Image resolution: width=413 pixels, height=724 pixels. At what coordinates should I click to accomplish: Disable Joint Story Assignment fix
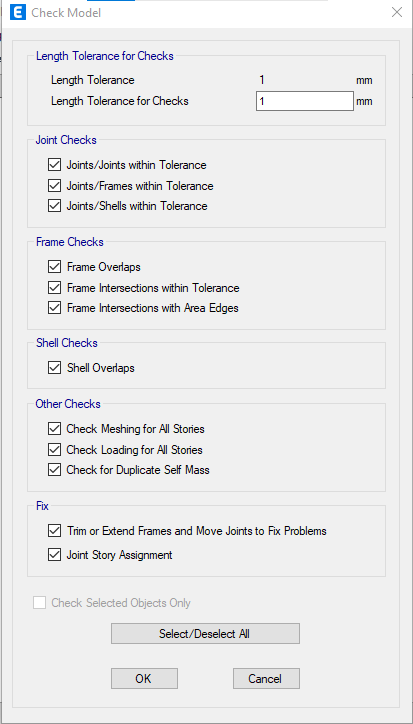(x=55, y=555)
